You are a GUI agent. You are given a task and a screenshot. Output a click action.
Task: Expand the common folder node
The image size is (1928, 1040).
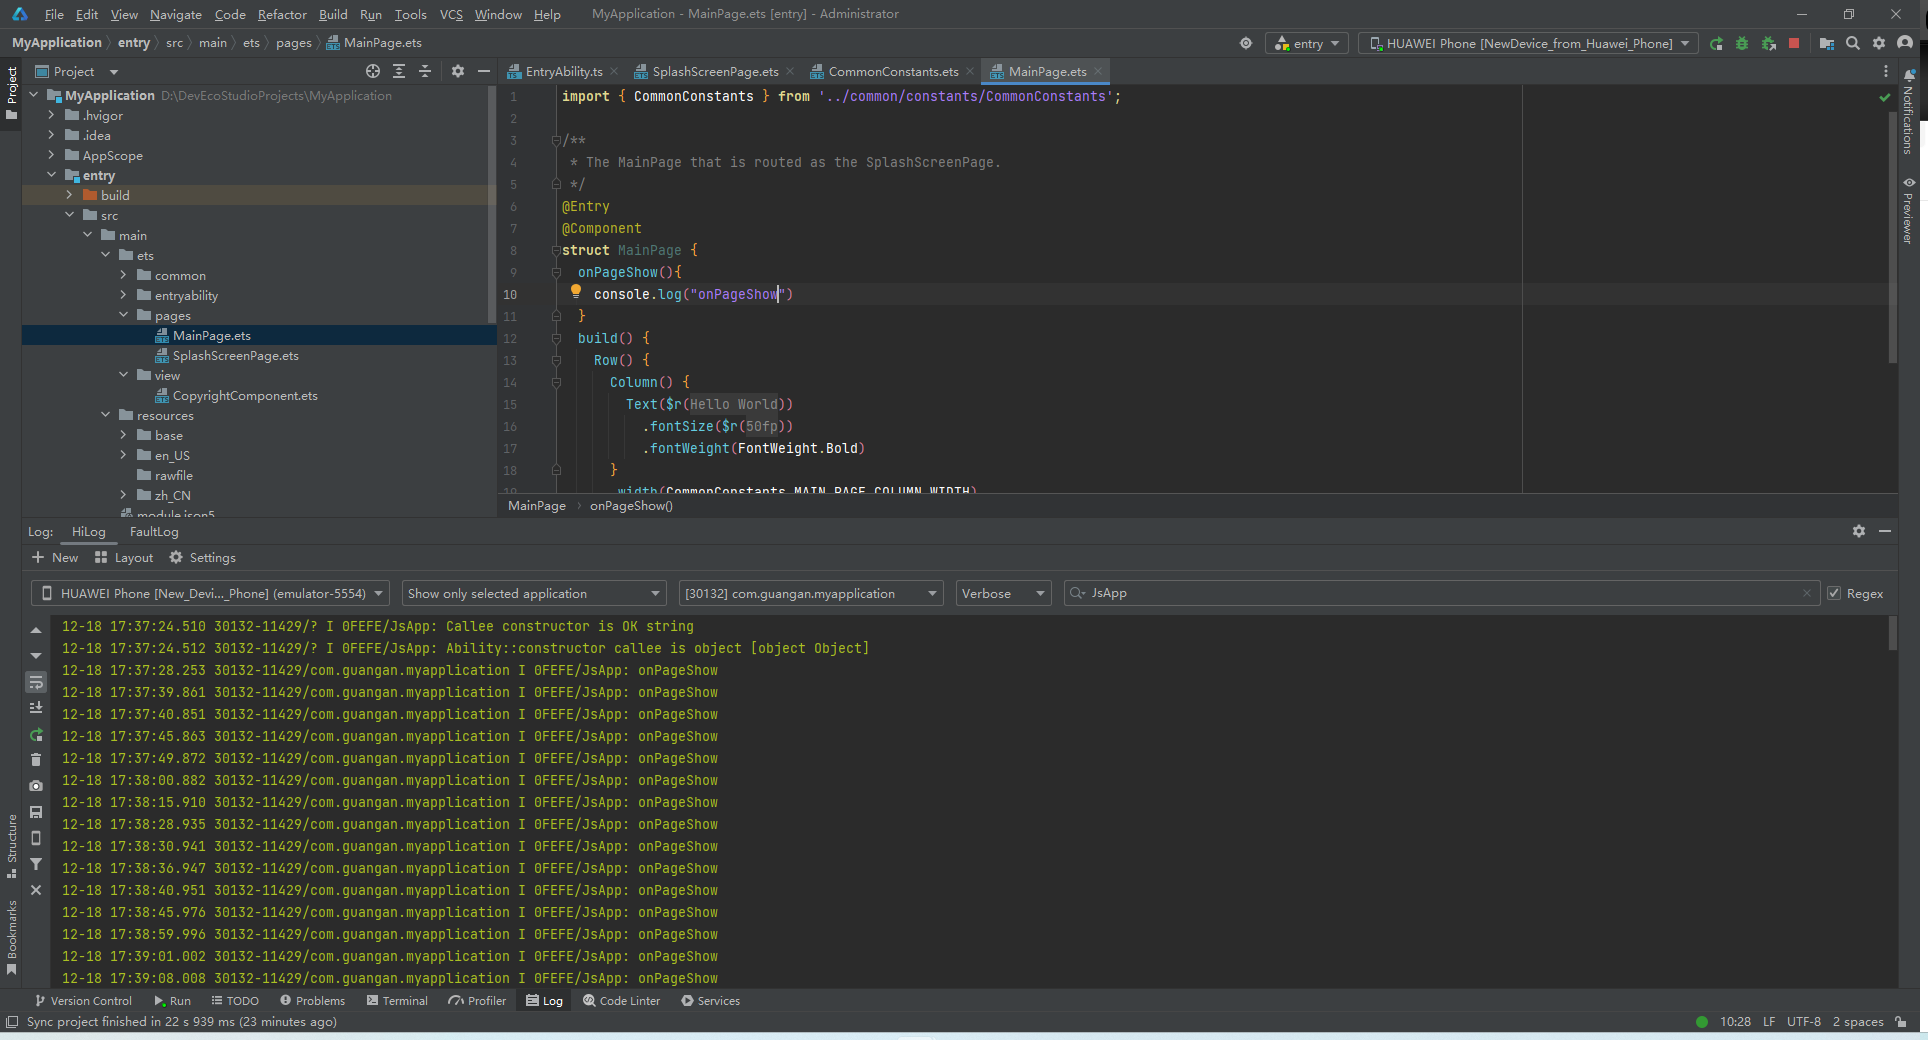tap(123, 275)
